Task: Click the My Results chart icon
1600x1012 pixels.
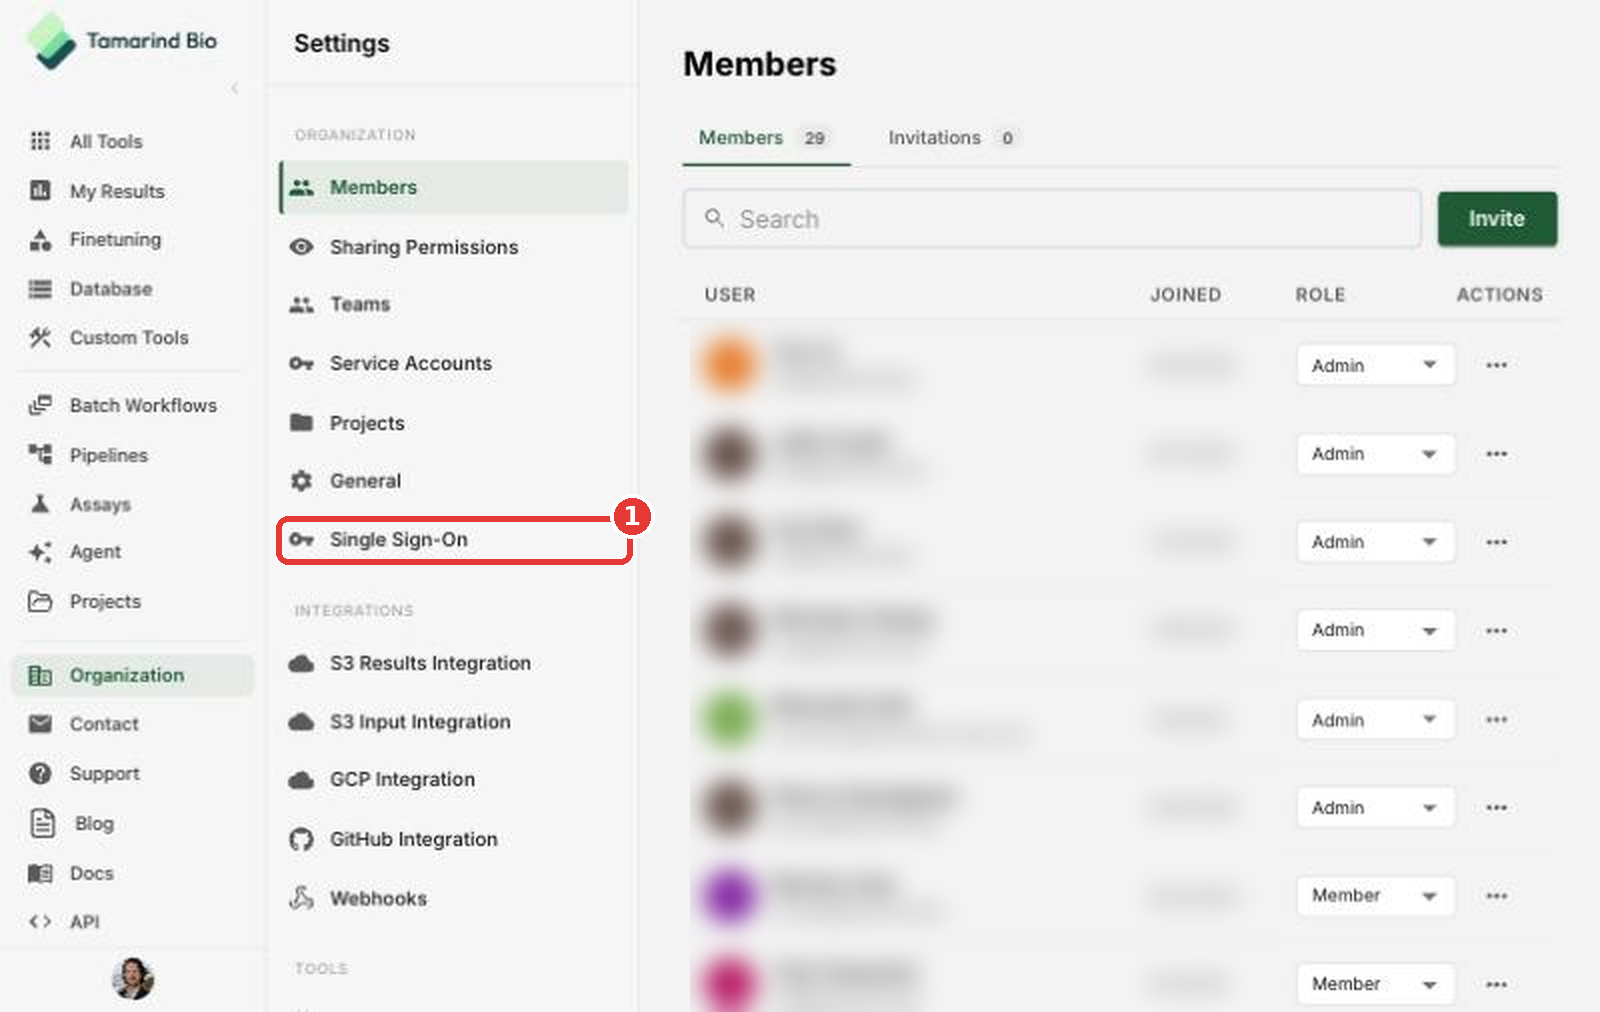Action: [40, 190]
